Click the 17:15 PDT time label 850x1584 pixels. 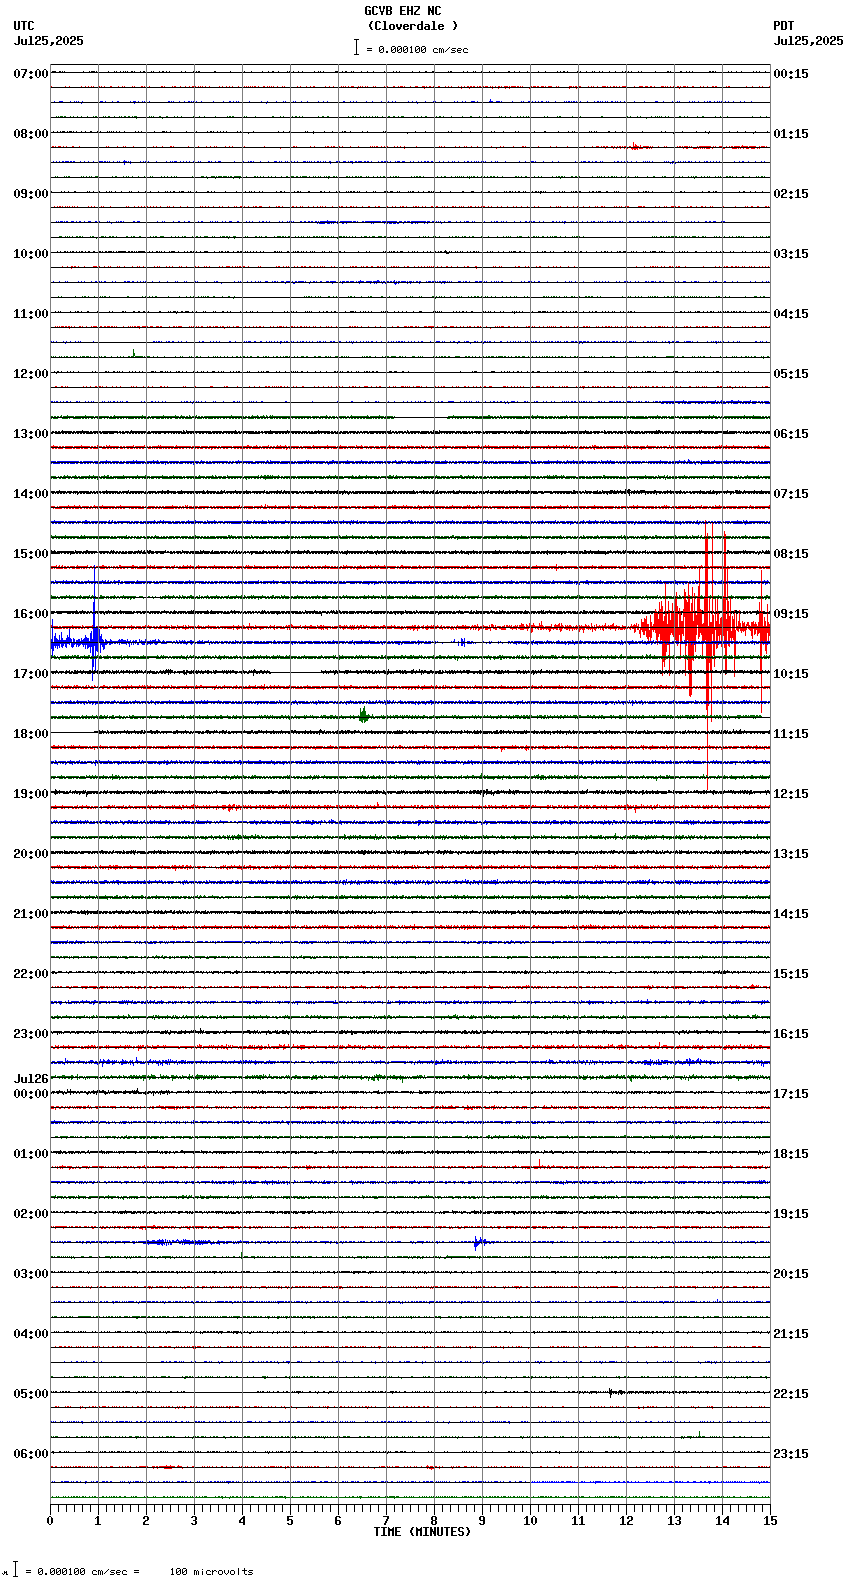pos(791,1094)
